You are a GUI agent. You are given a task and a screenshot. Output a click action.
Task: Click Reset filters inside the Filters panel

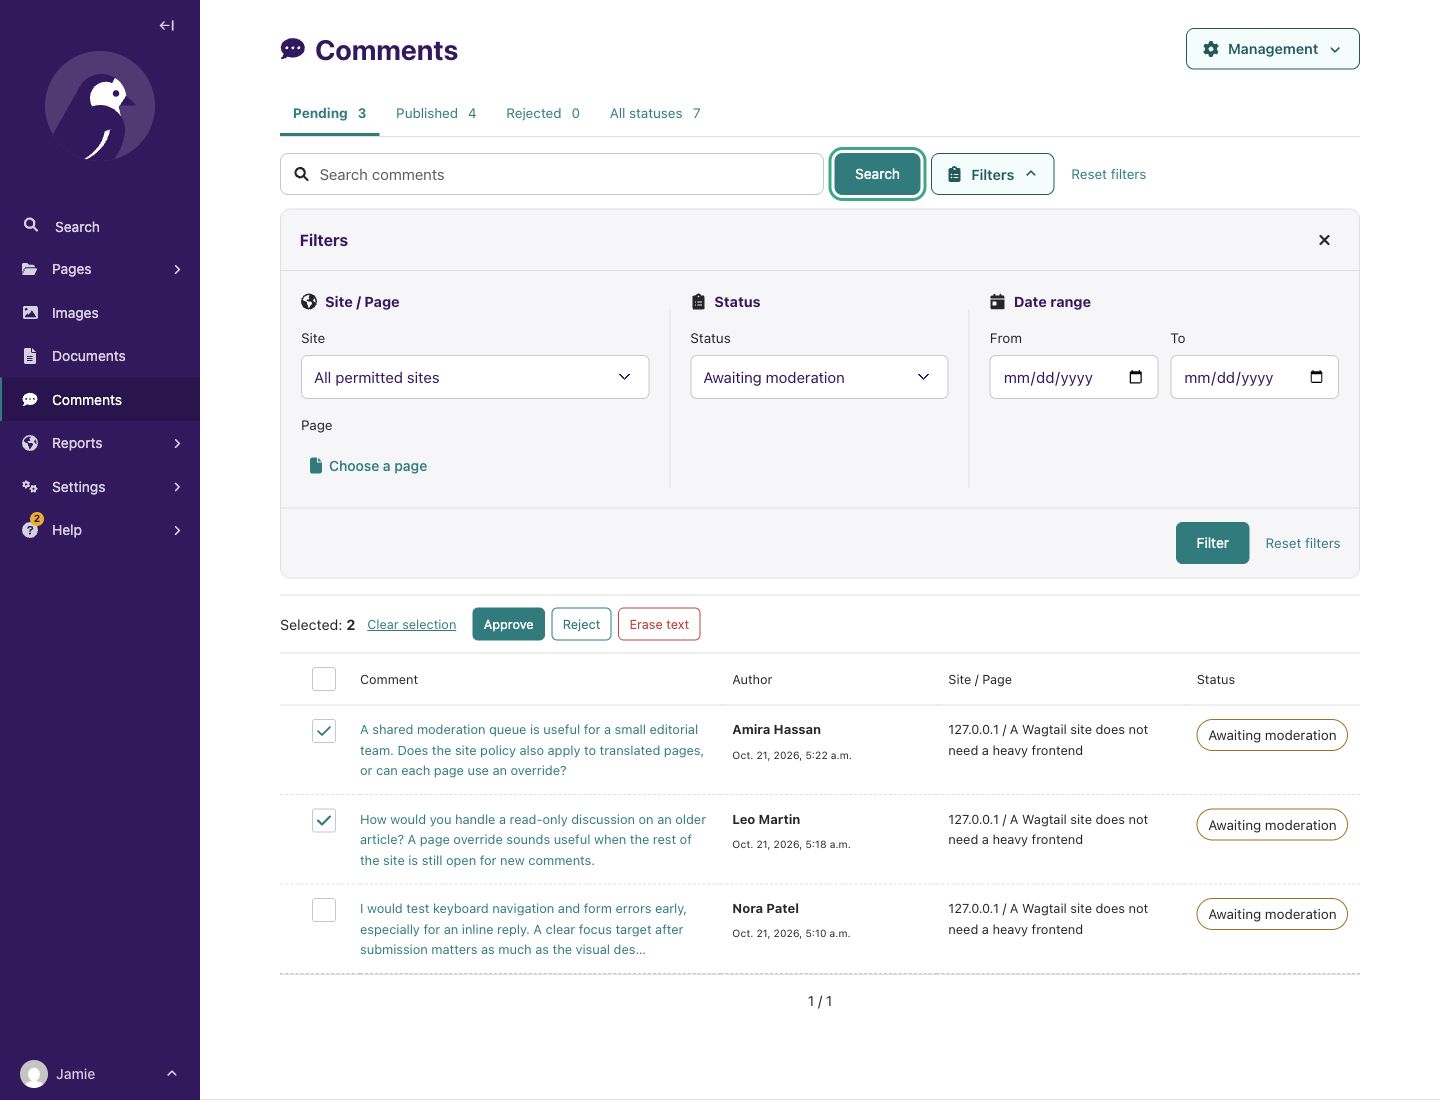click(1302, 543)
